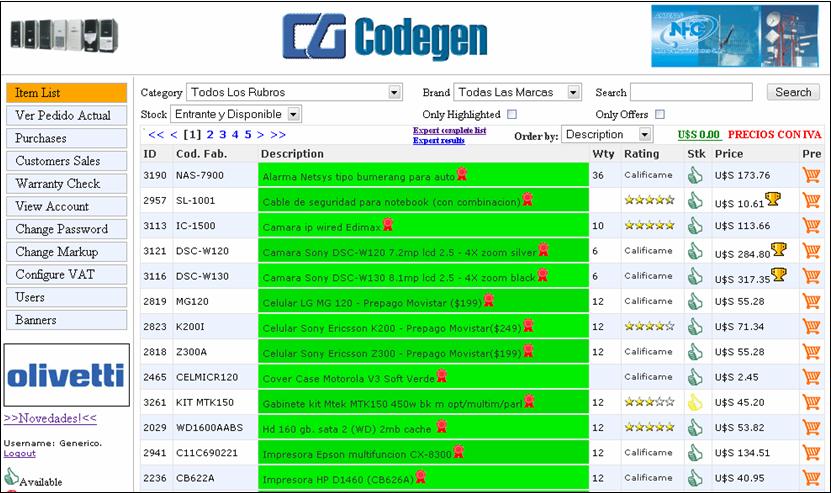Click description Impresora HP D1460 (CB626A)
831x493 pixels.
338,480
